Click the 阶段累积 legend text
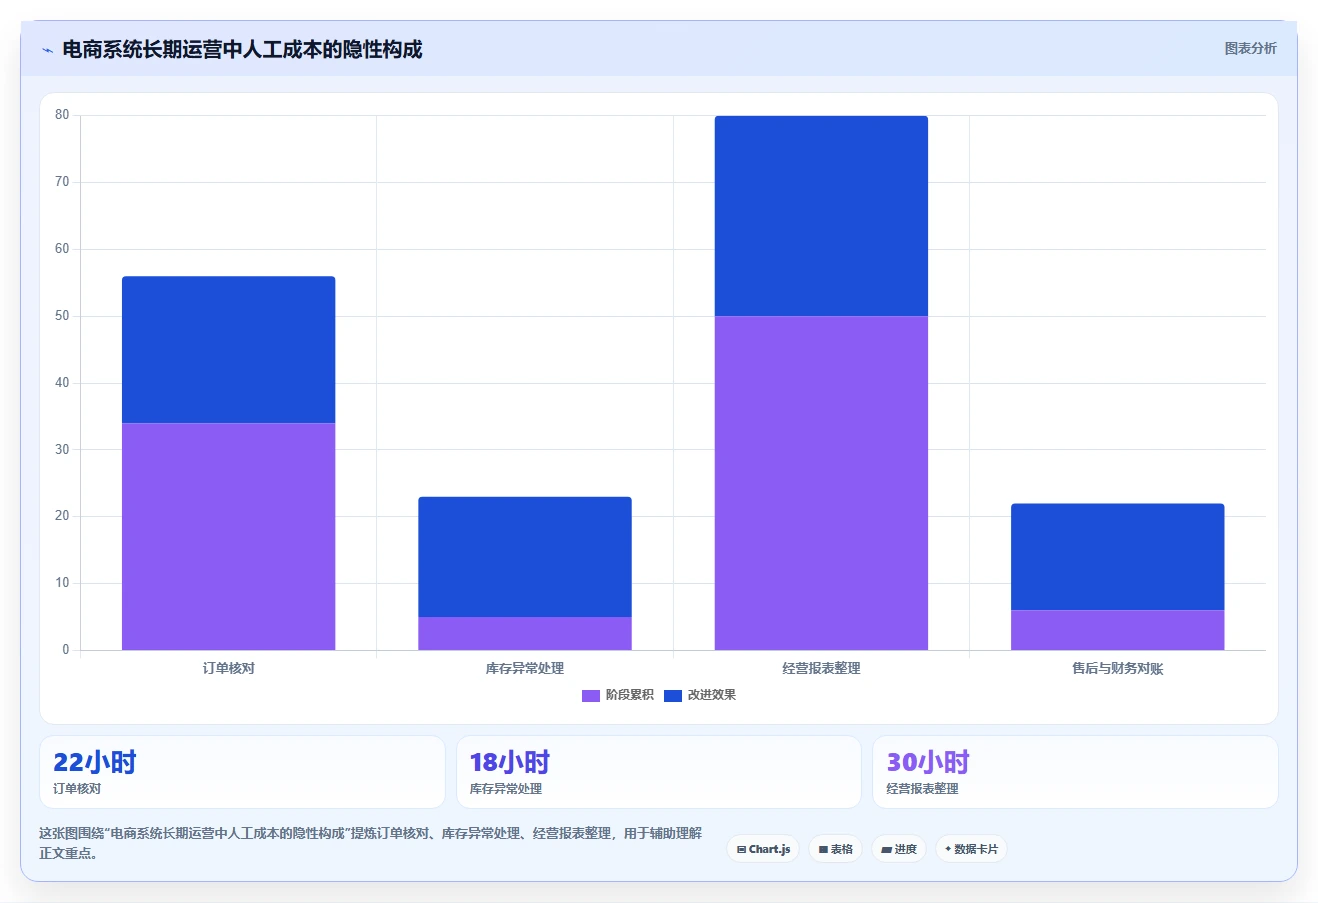The image size is (1318, 903). click(630, 695)
